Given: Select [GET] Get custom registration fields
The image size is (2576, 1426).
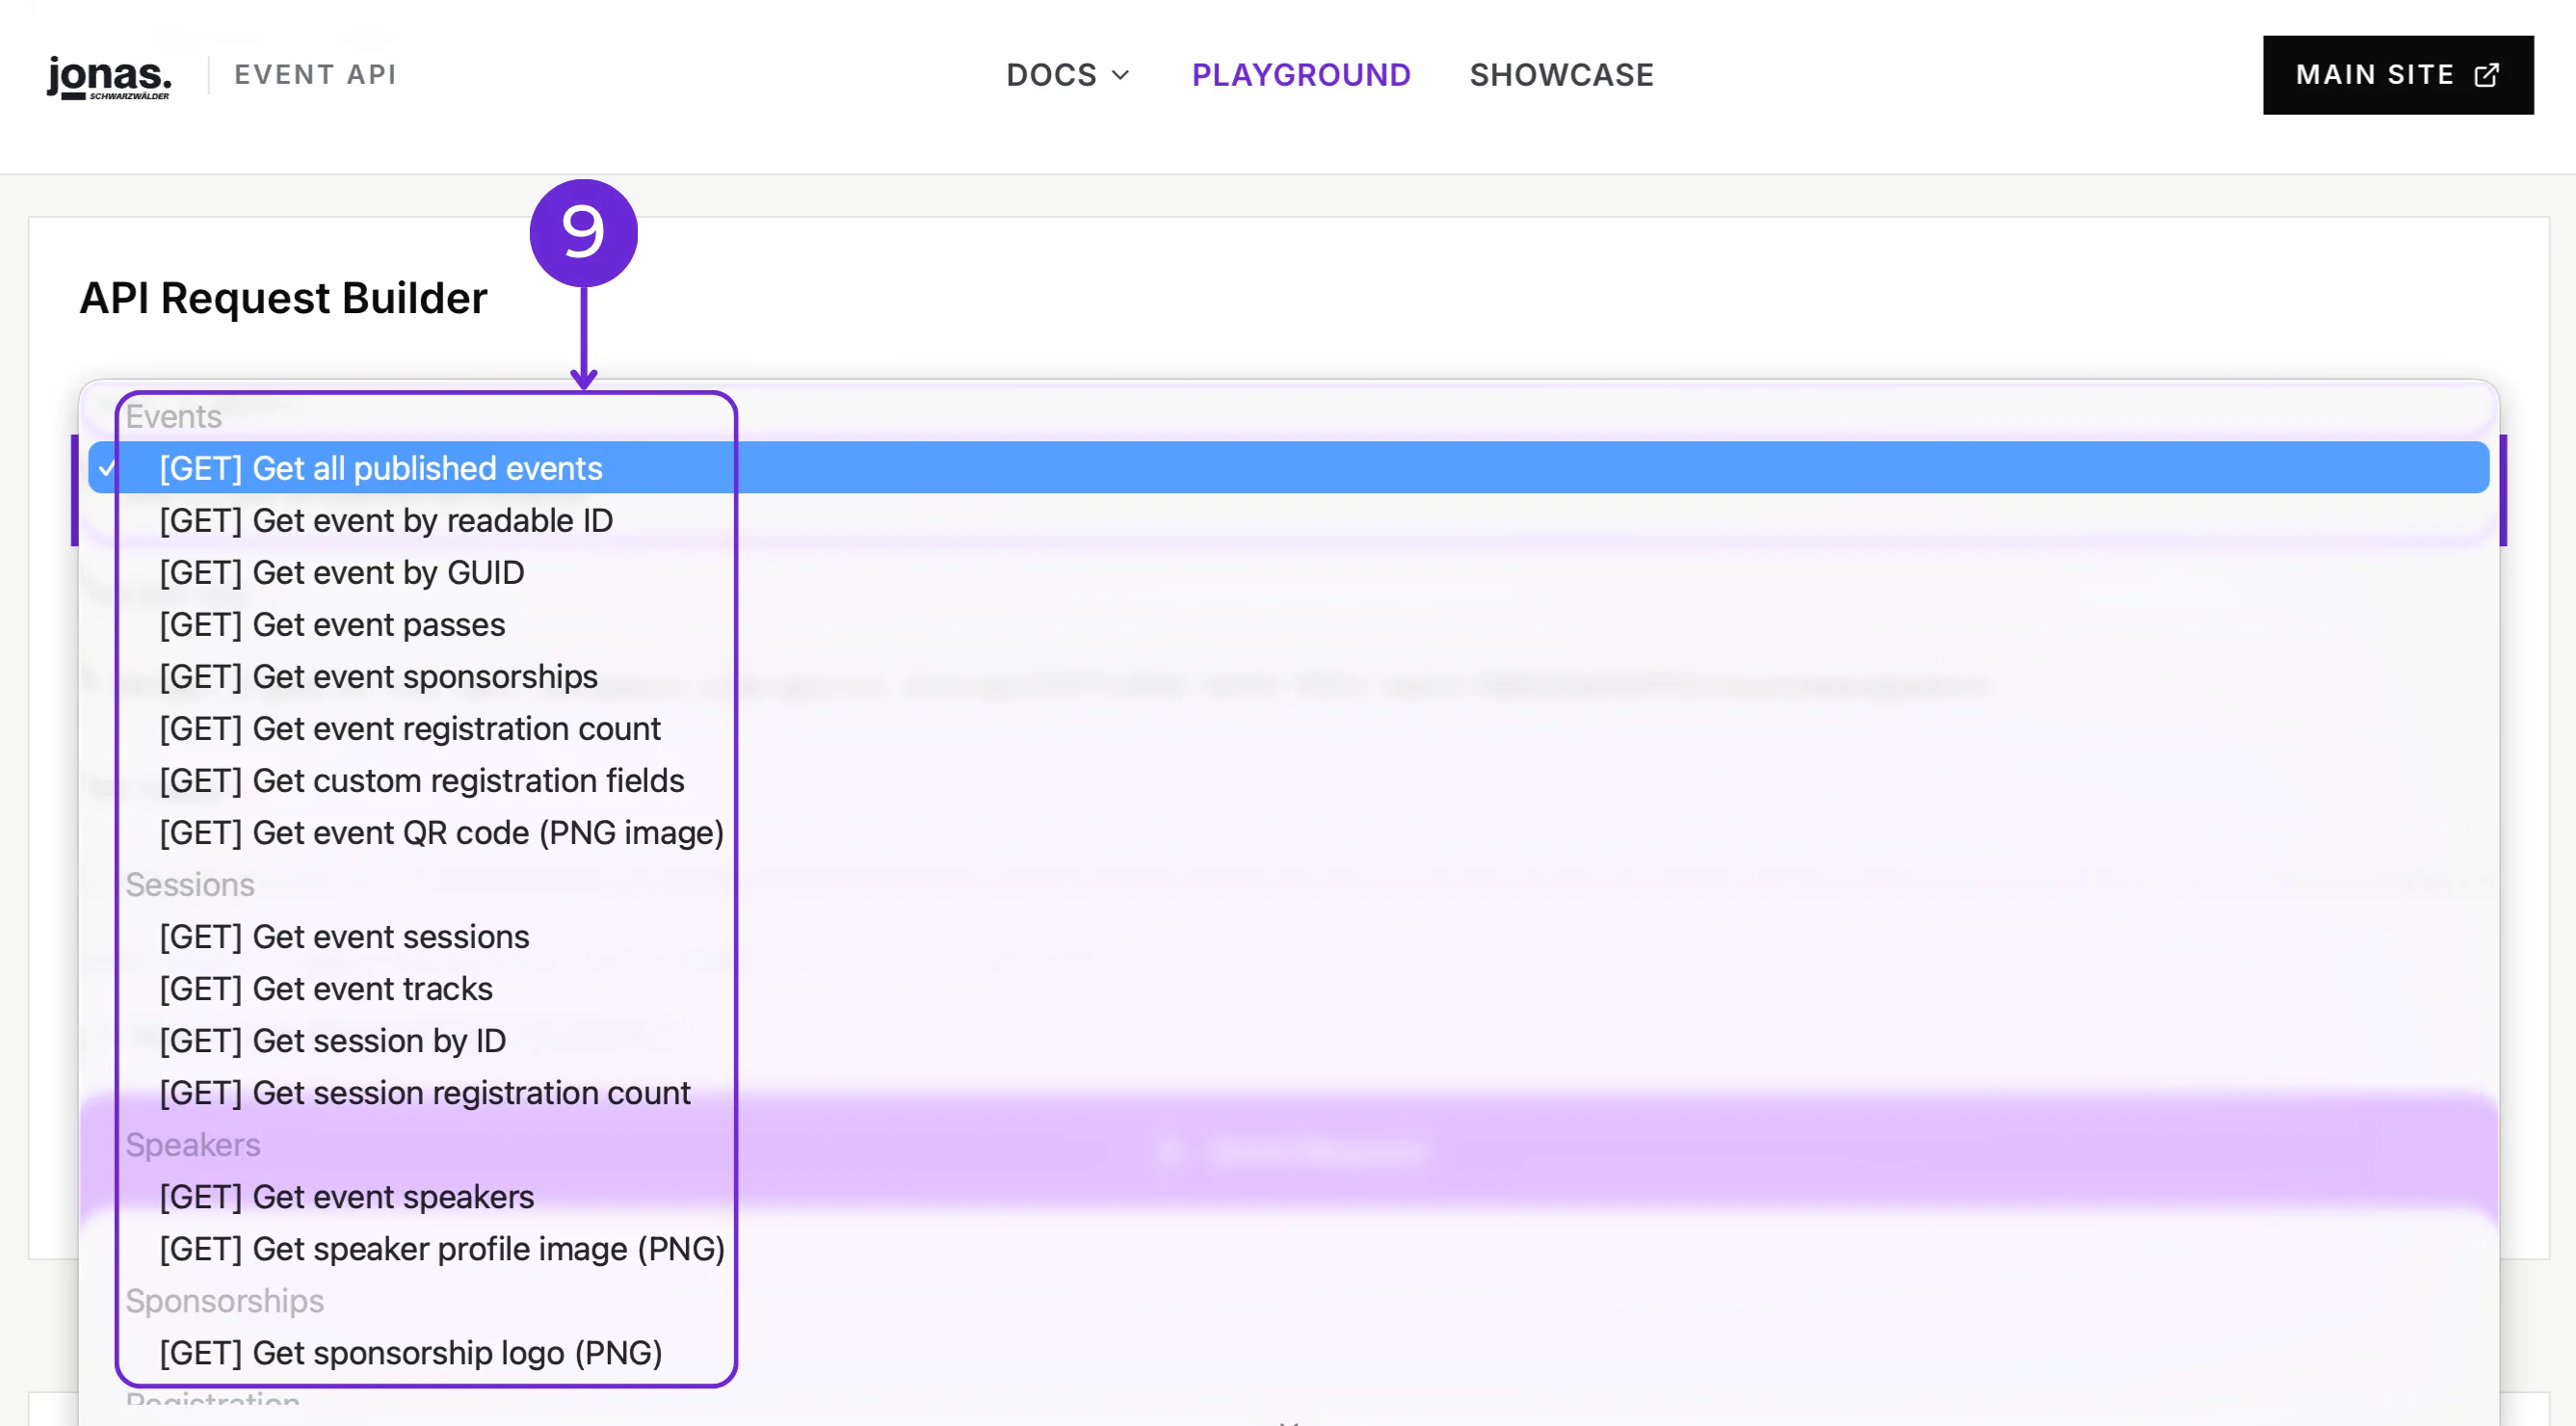Looking at the screenshot, I should tap(1288, 780).
